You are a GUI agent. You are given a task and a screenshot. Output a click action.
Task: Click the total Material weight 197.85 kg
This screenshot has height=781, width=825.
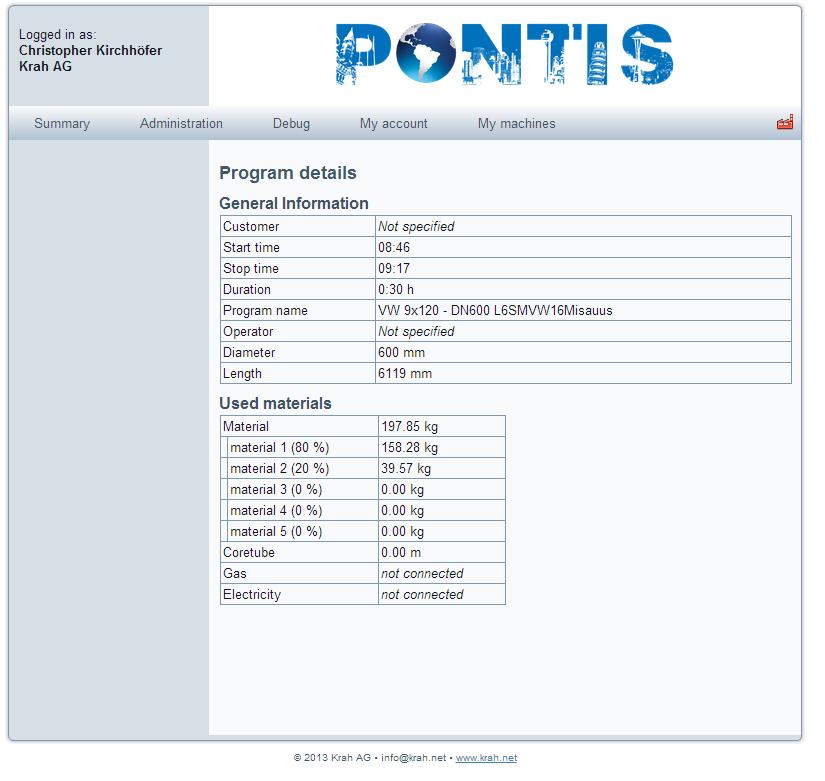[409, 427]
